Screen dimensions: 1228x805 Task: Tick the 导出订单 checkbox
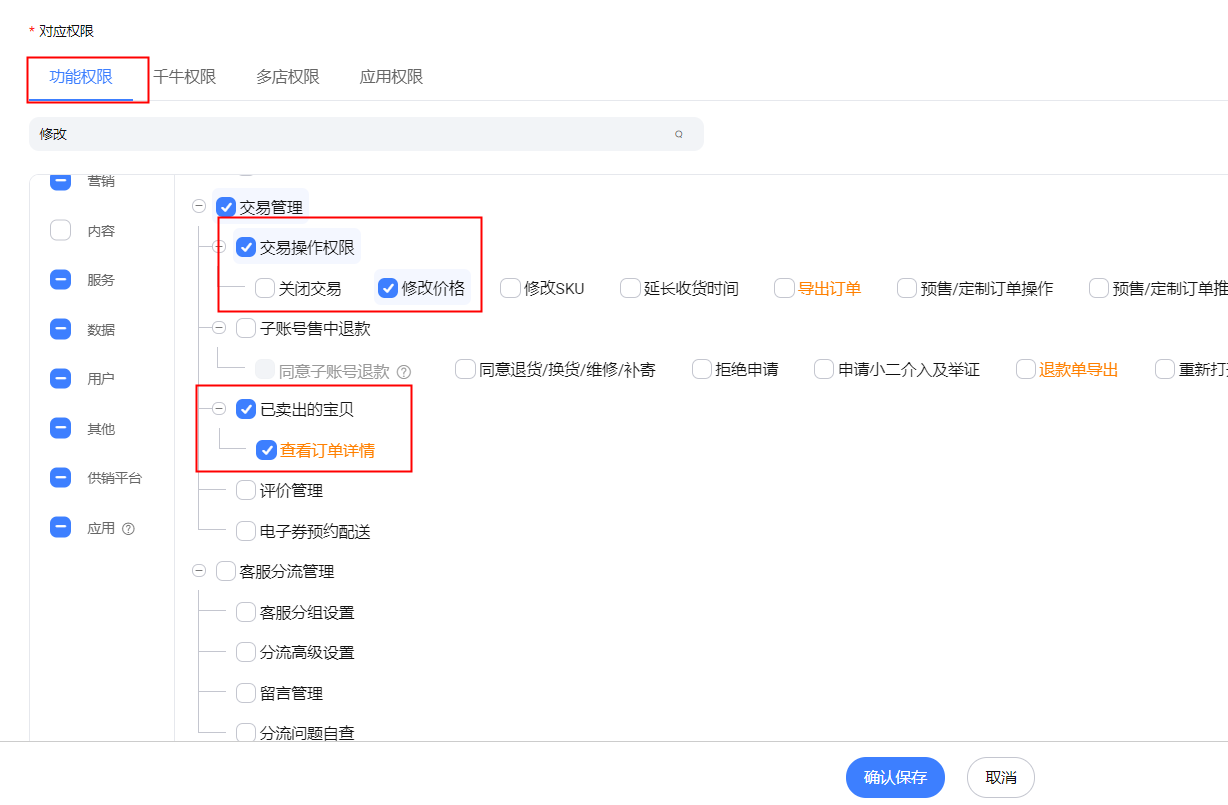tap(784, 288)
